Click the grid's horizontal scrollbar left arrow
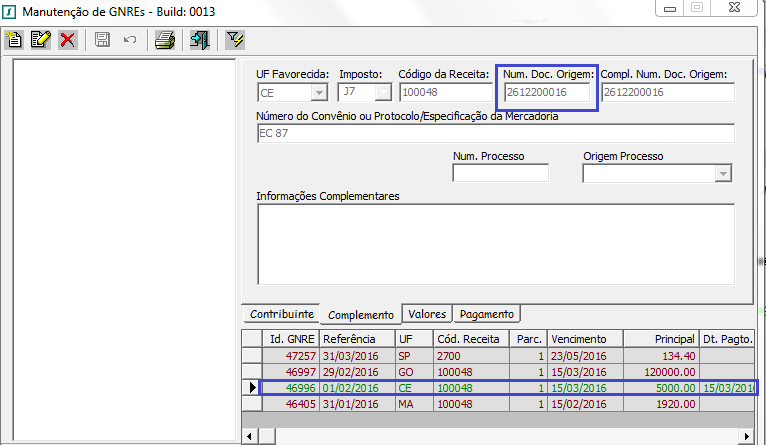The width and height of the screenshot is (766, 445). (250, 437)
